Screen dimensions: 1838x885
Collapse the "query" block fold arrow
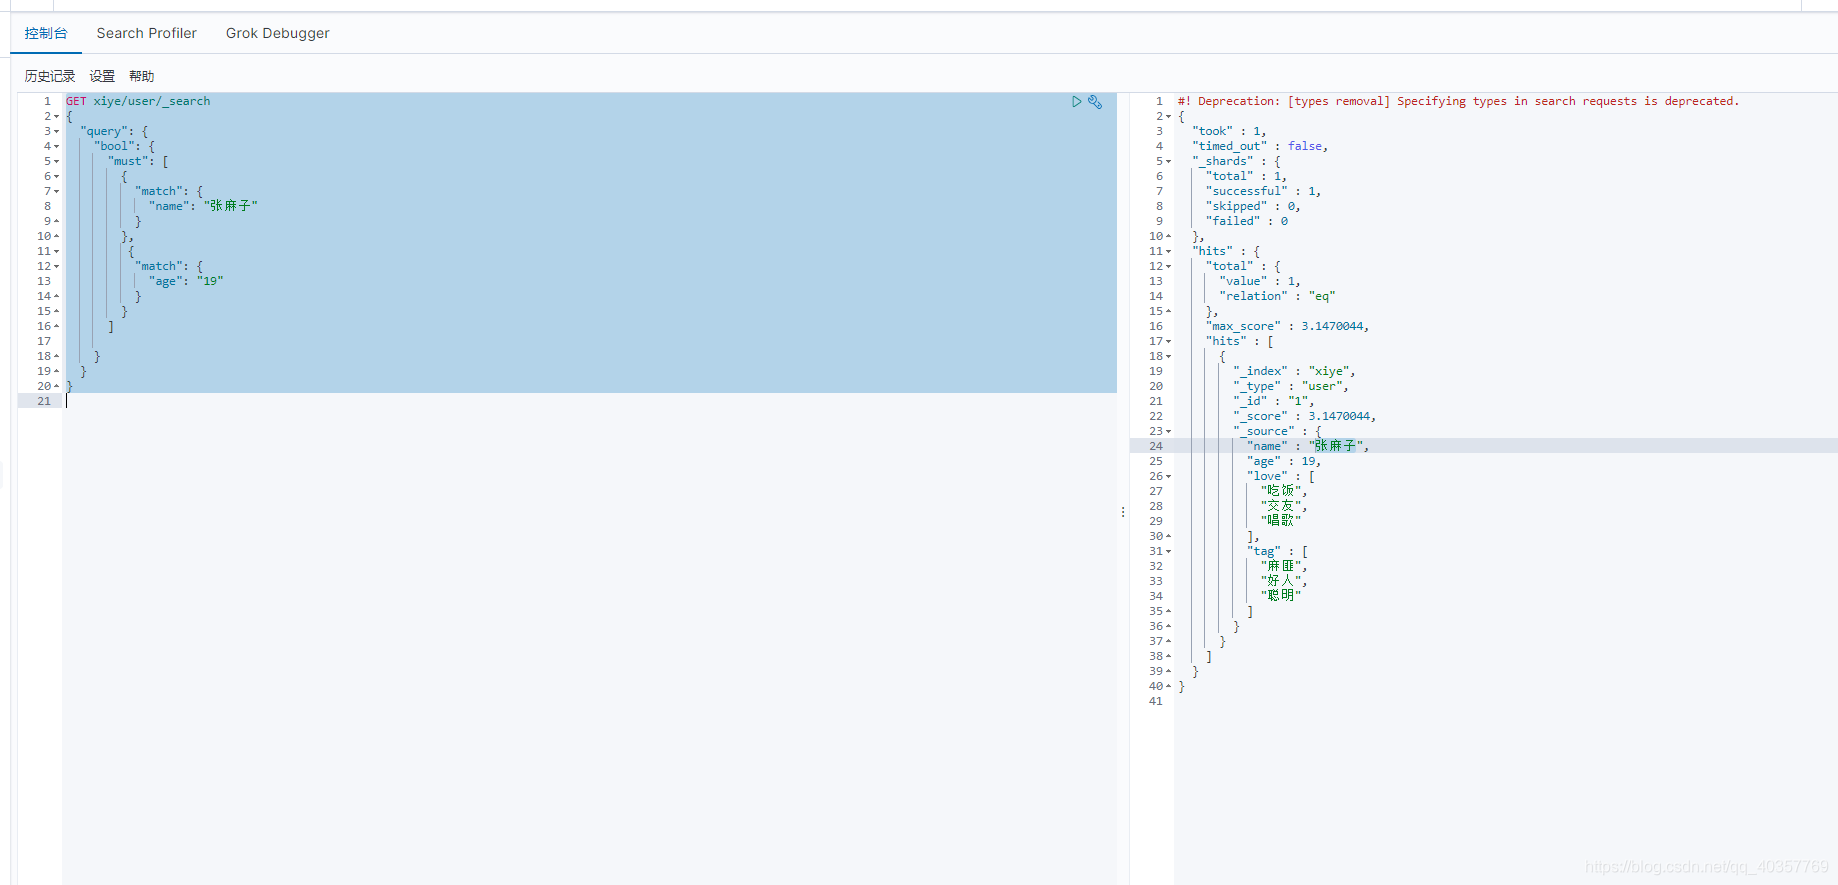57,131
